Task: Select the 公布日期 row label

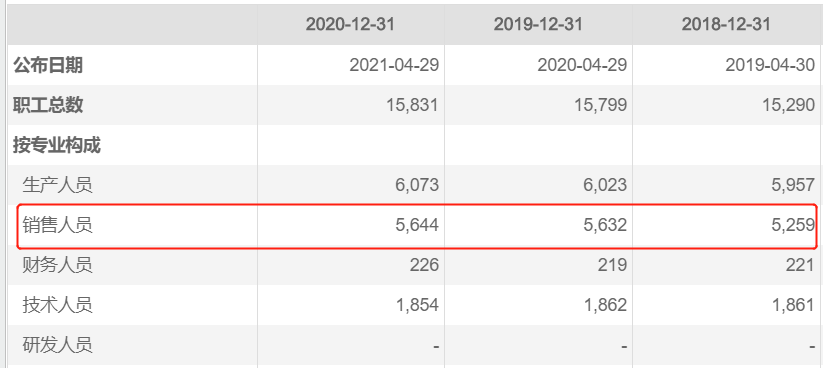Action: pos(48,65)
